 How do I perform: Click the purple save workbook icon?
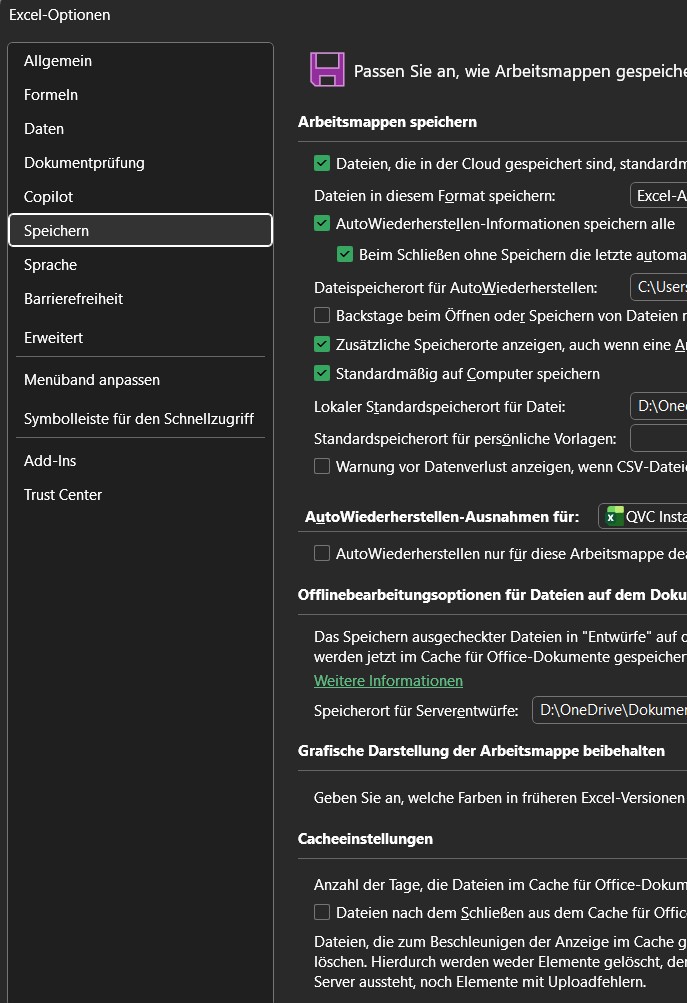(x=327, y=70)
